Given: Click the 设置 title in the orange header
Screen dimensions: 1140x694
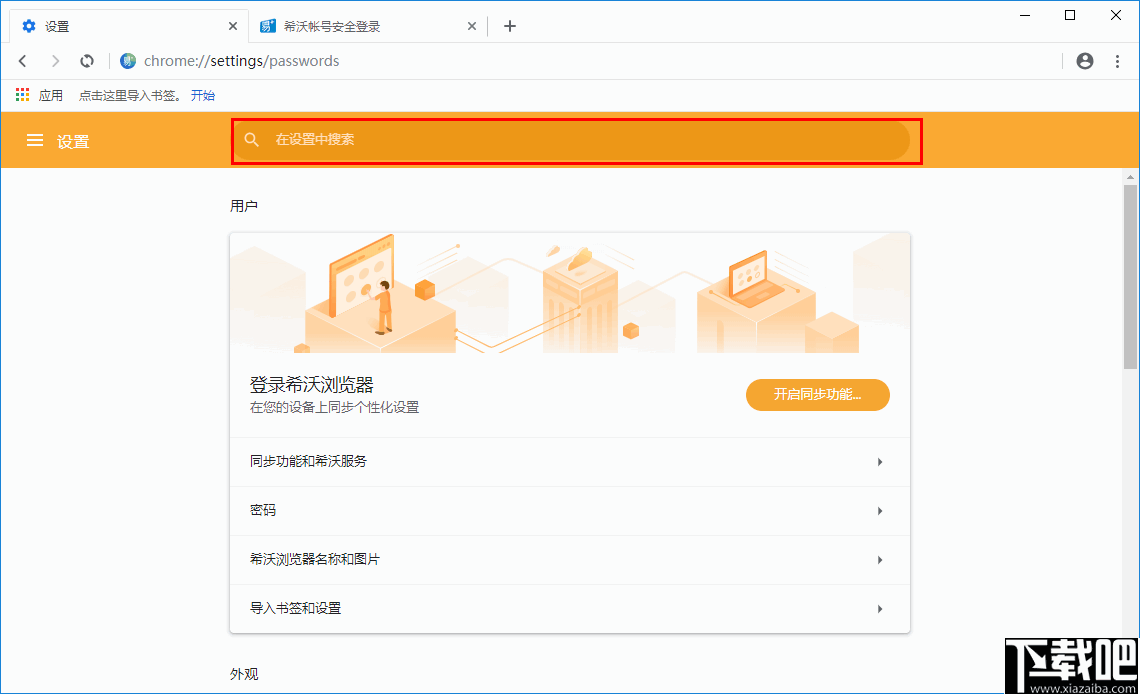Looking at the screenshot, I should [x=73, y=141].
